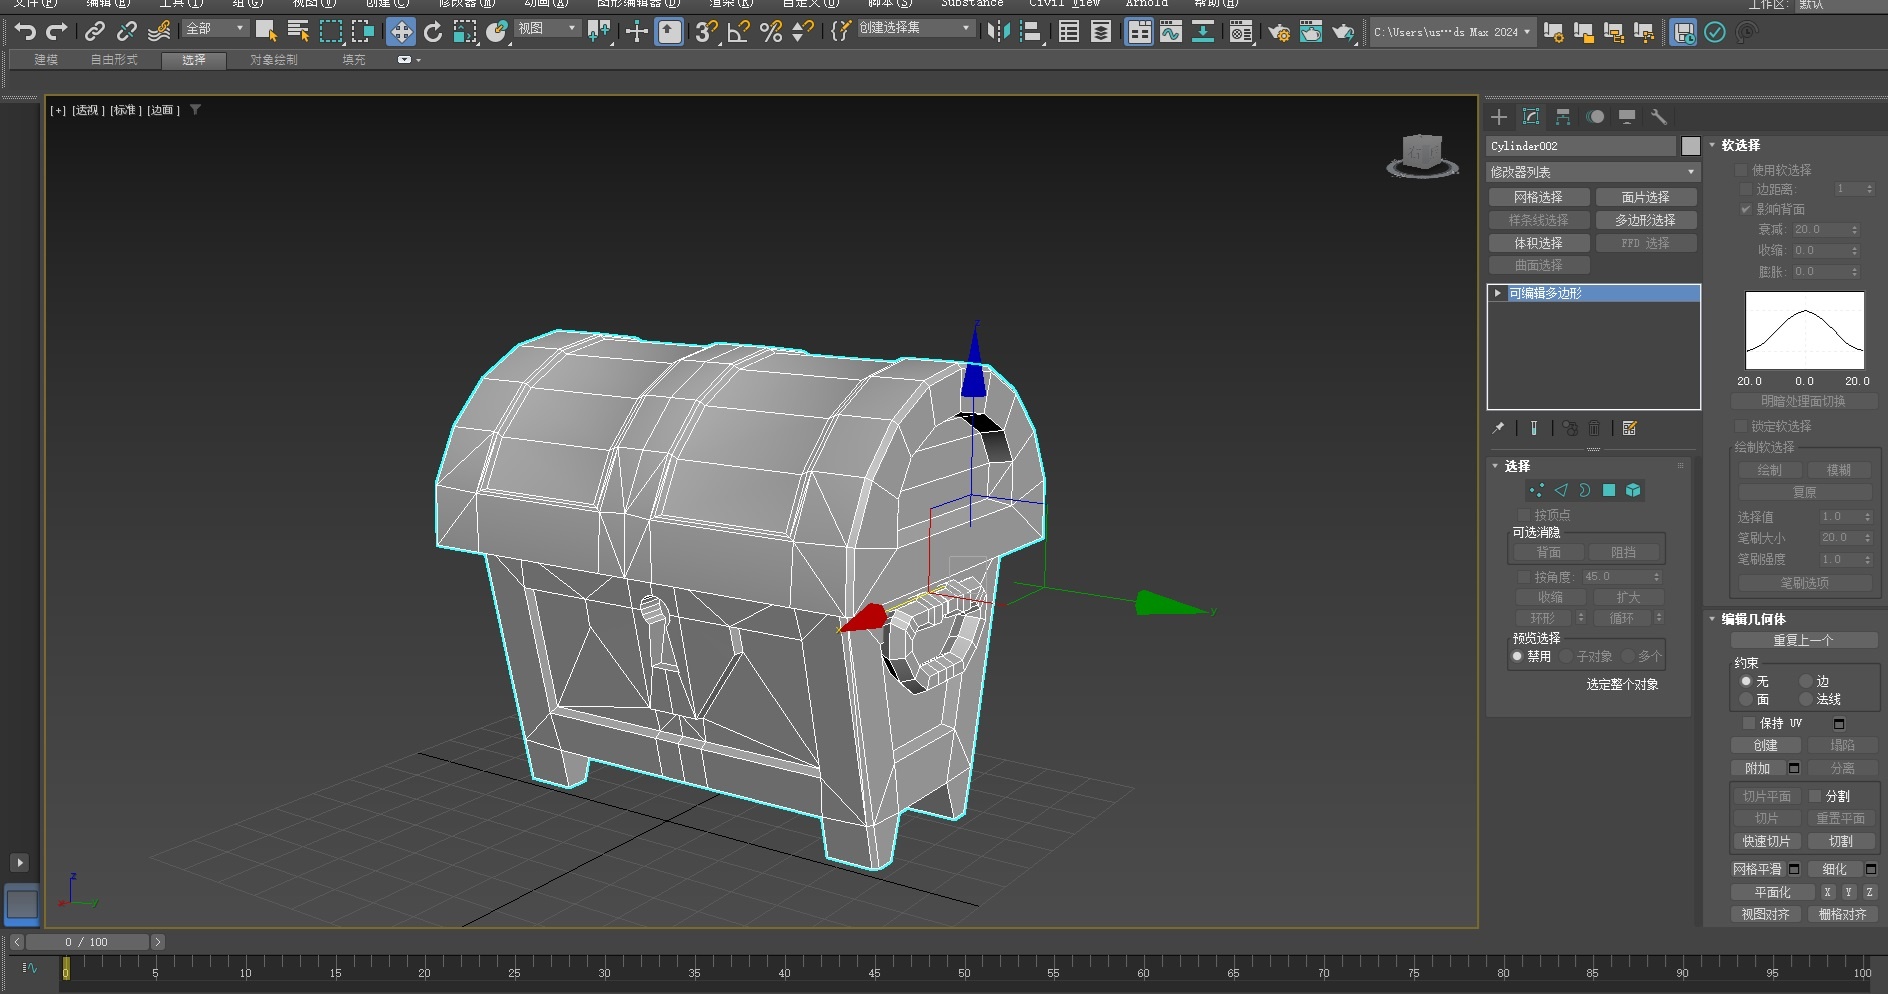1888x994 pixels.
Task: Enable the 按角度 checkbox
Action: 1524,577
